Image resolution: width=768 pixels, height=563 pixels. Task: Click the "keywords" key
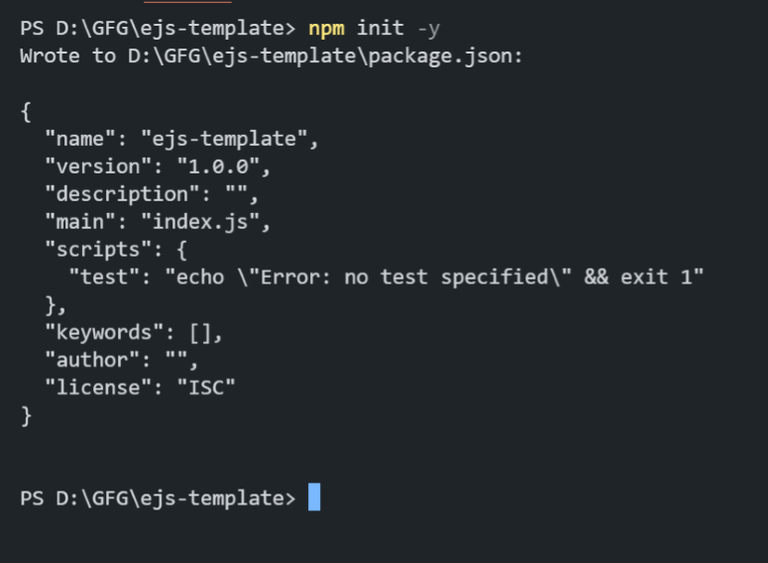(104, 332)
